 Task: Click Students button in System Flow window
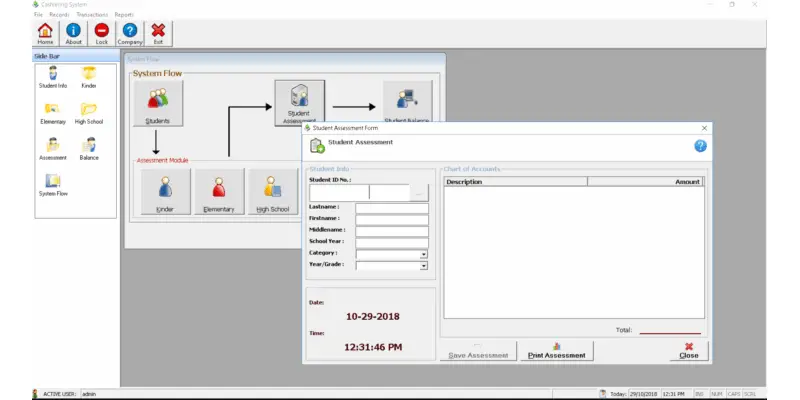[x=158, y=103]
